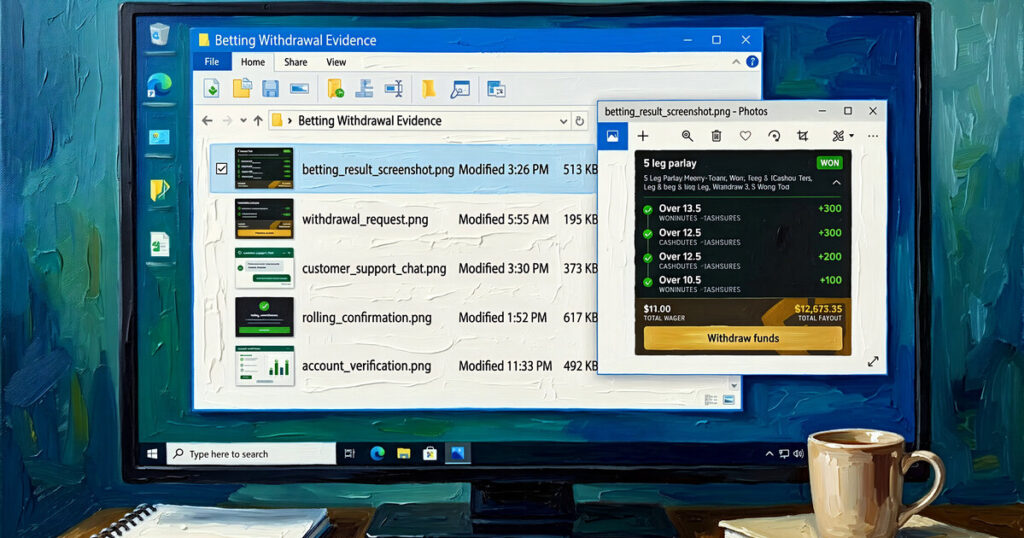Open the three-dot menu in Photos
This screenshot has height=538, width=1024.
pyautogui.click(x=873, y=136)
